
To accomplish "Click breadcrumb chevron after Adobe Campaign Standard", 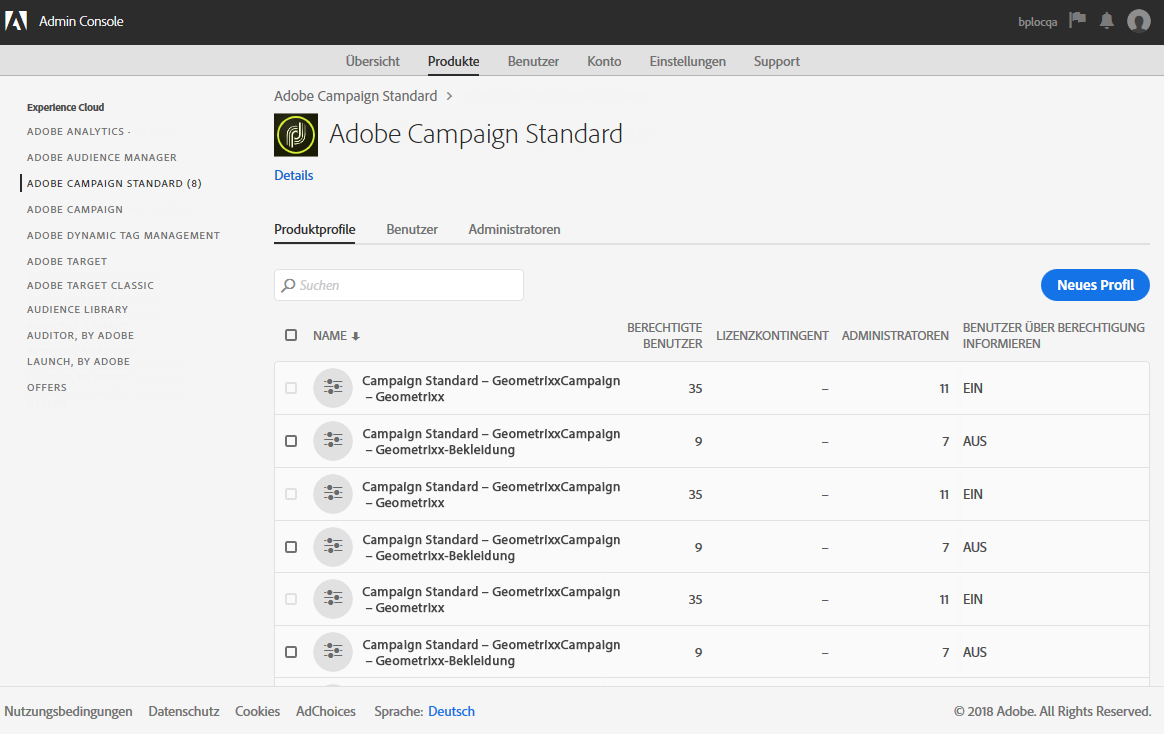I will click(x=450, y=96).
